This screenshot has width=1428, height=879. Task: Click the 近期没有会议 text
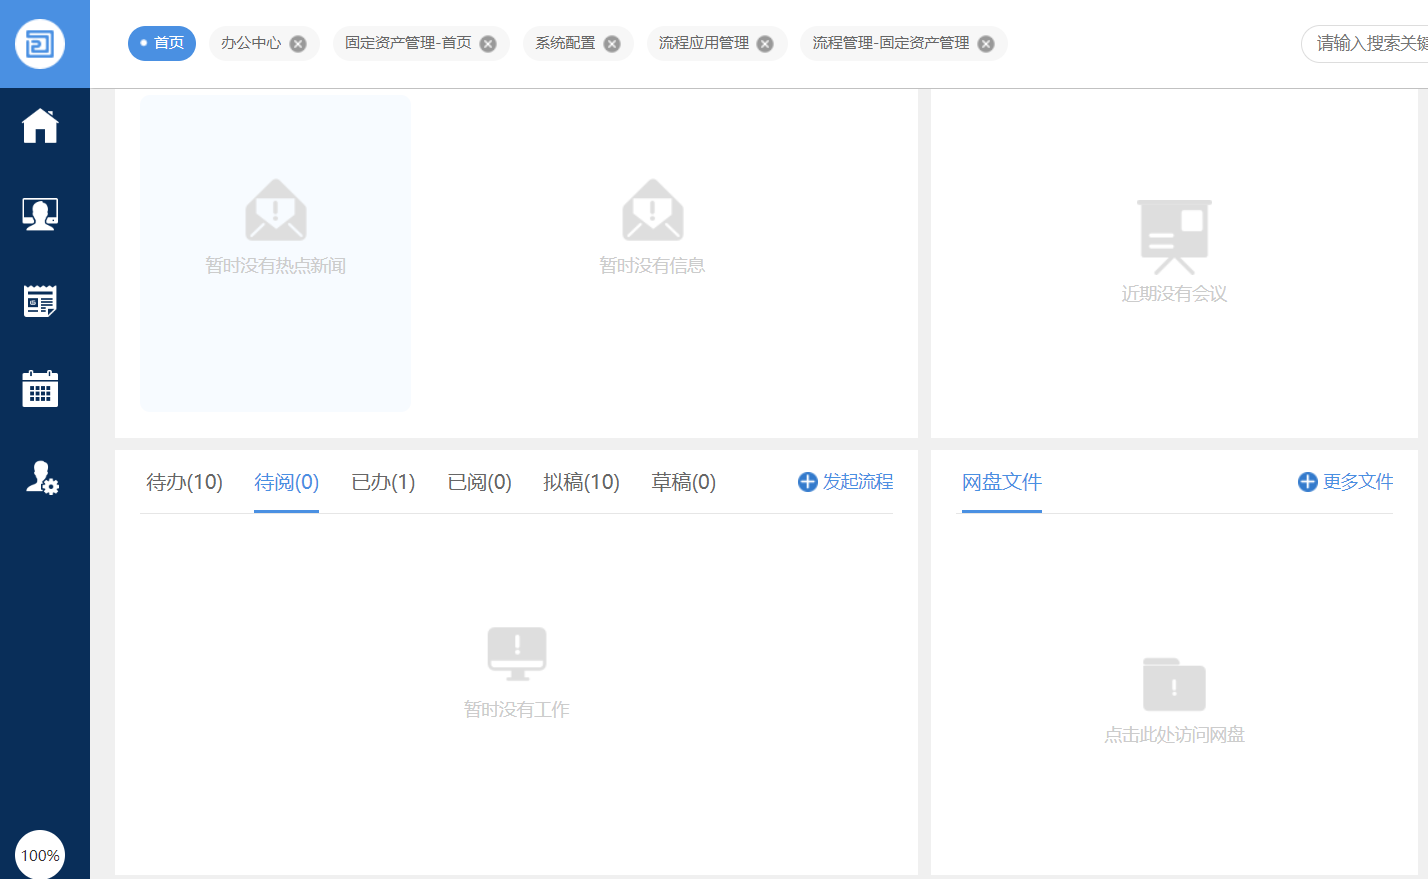(1174, 294)
